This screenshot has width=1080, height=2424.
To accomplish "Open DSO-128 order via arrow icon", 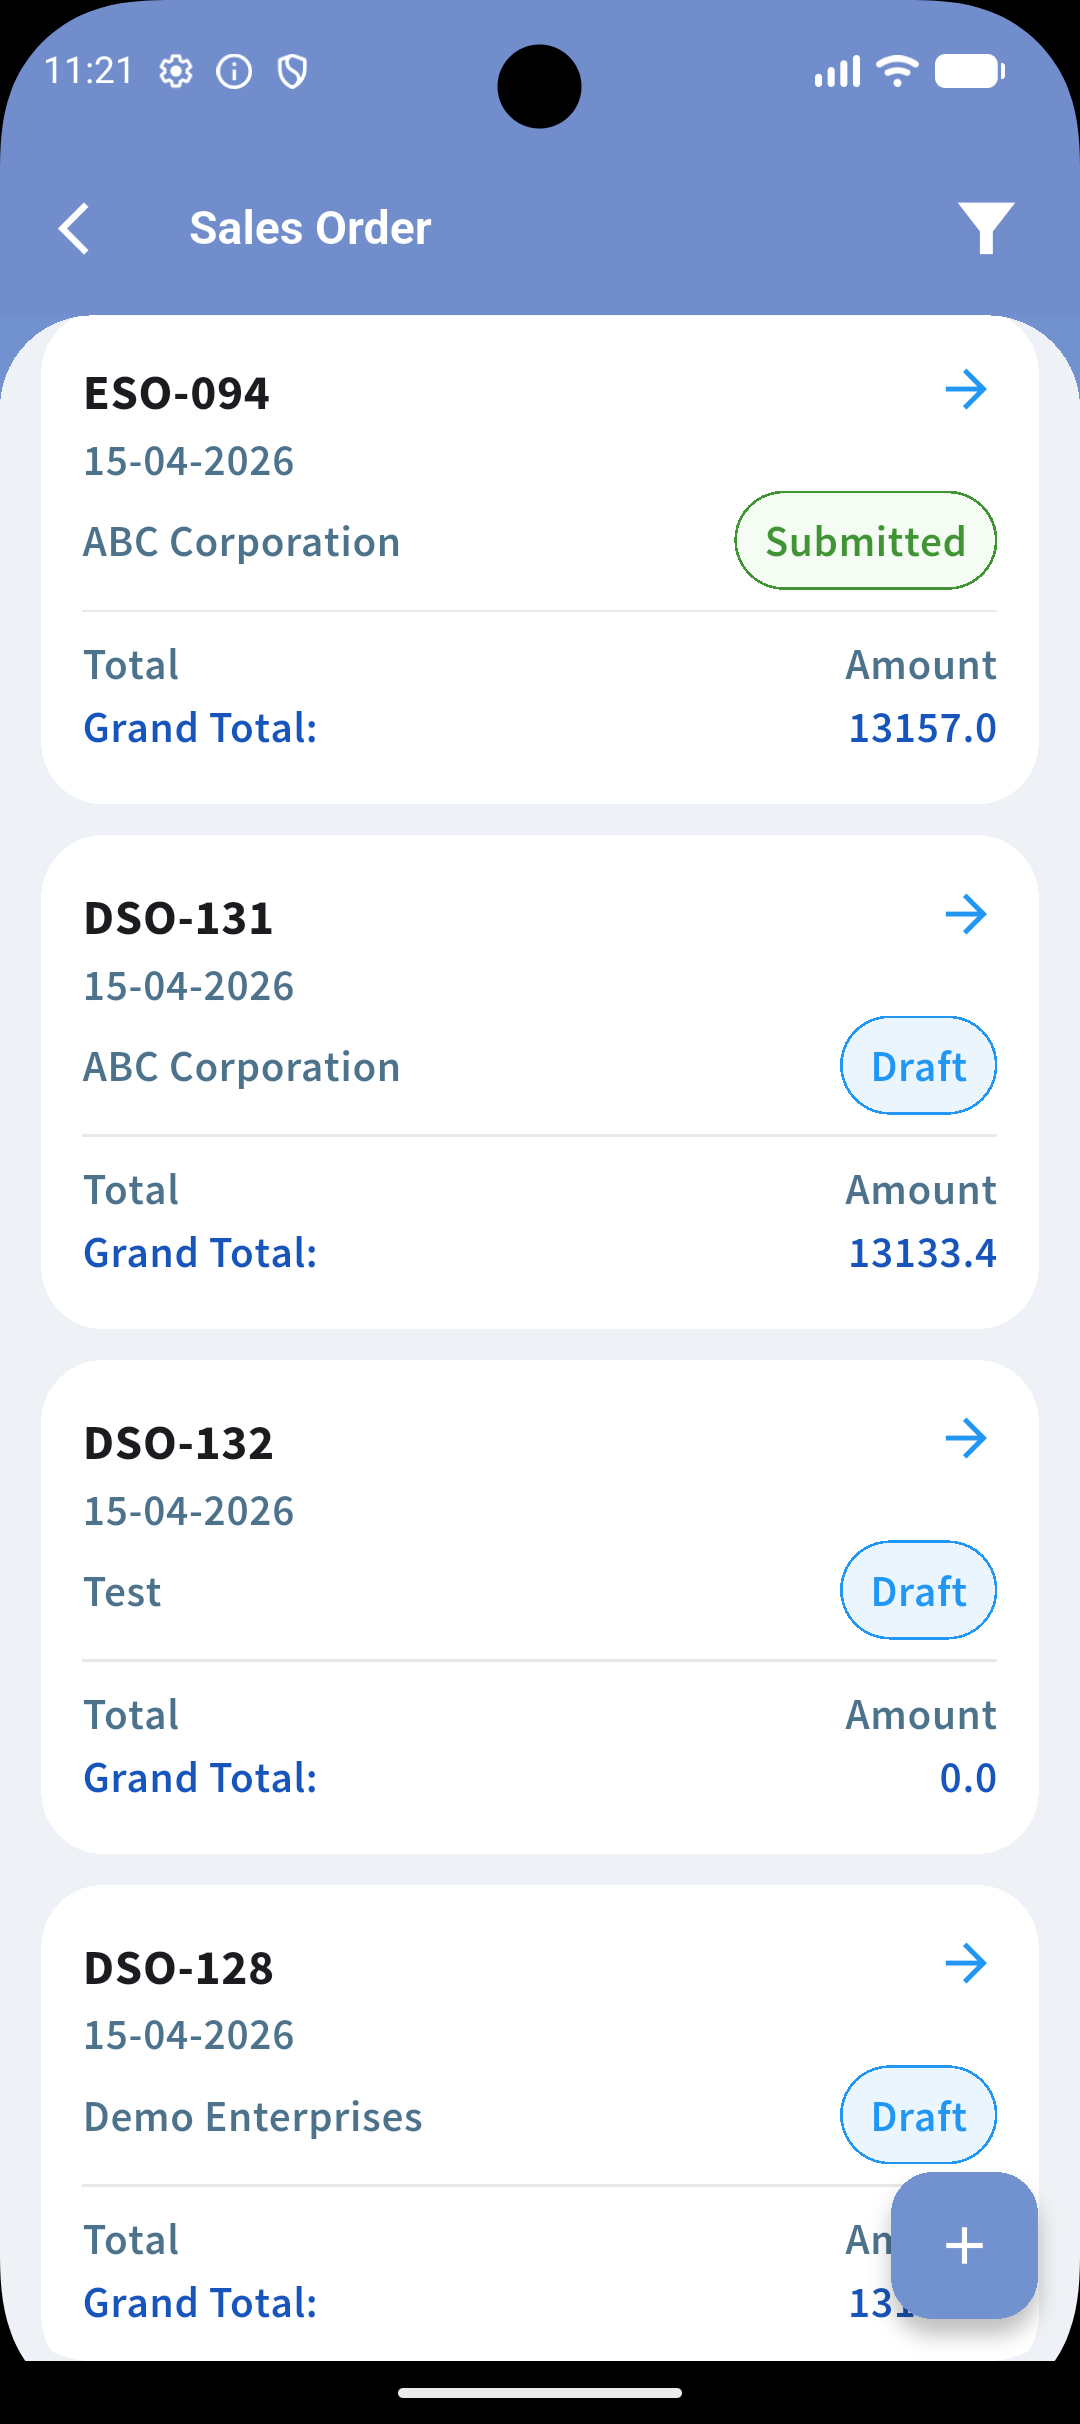I will pyautogui.click(x=966, y=1963).
